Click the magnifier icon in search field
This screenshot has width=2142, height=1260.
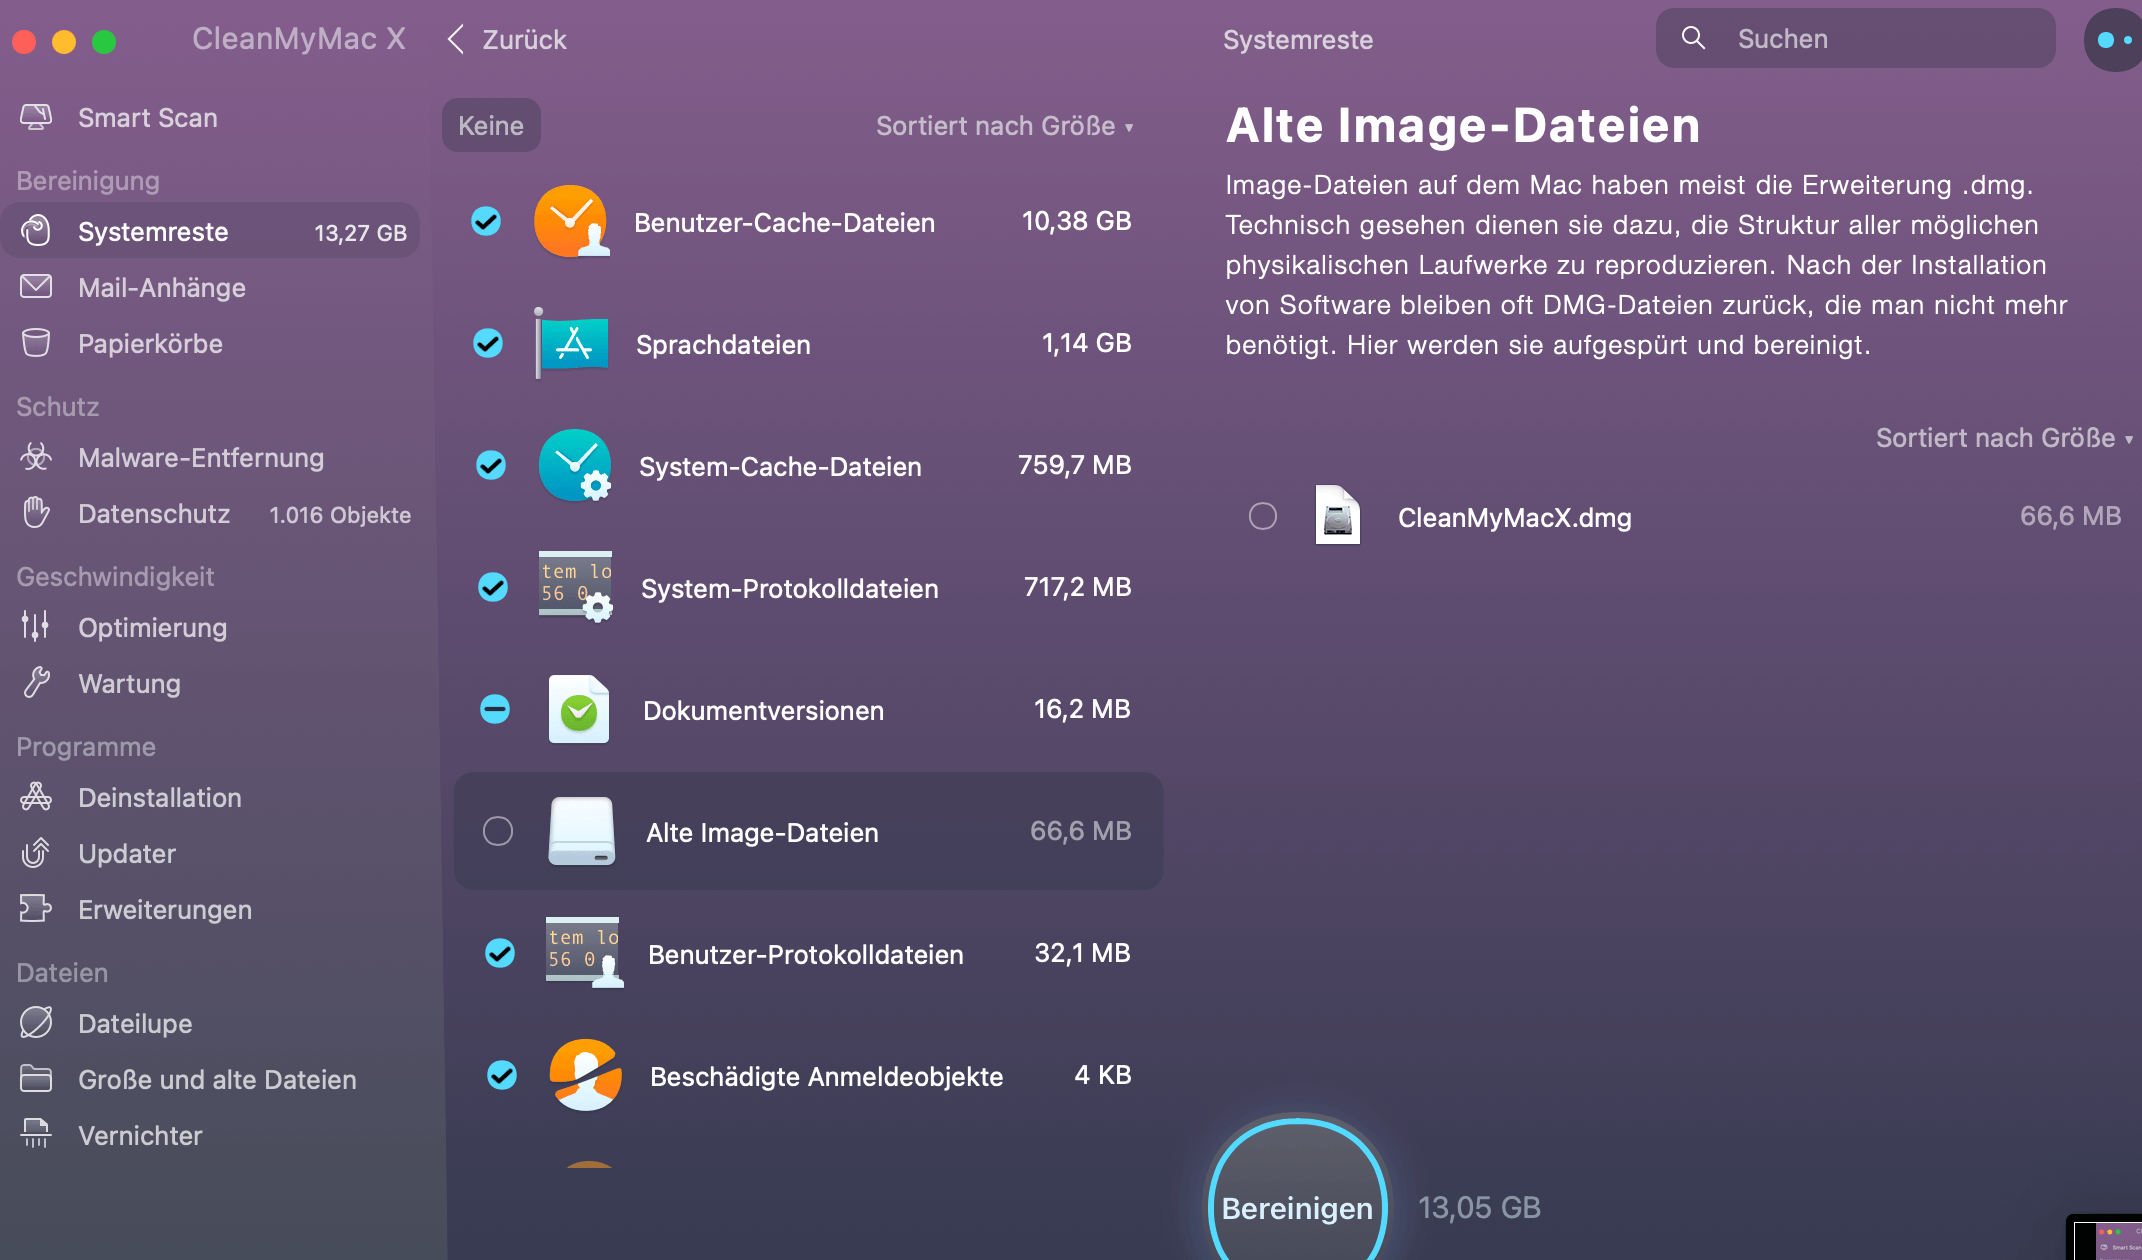(1693, 38)
